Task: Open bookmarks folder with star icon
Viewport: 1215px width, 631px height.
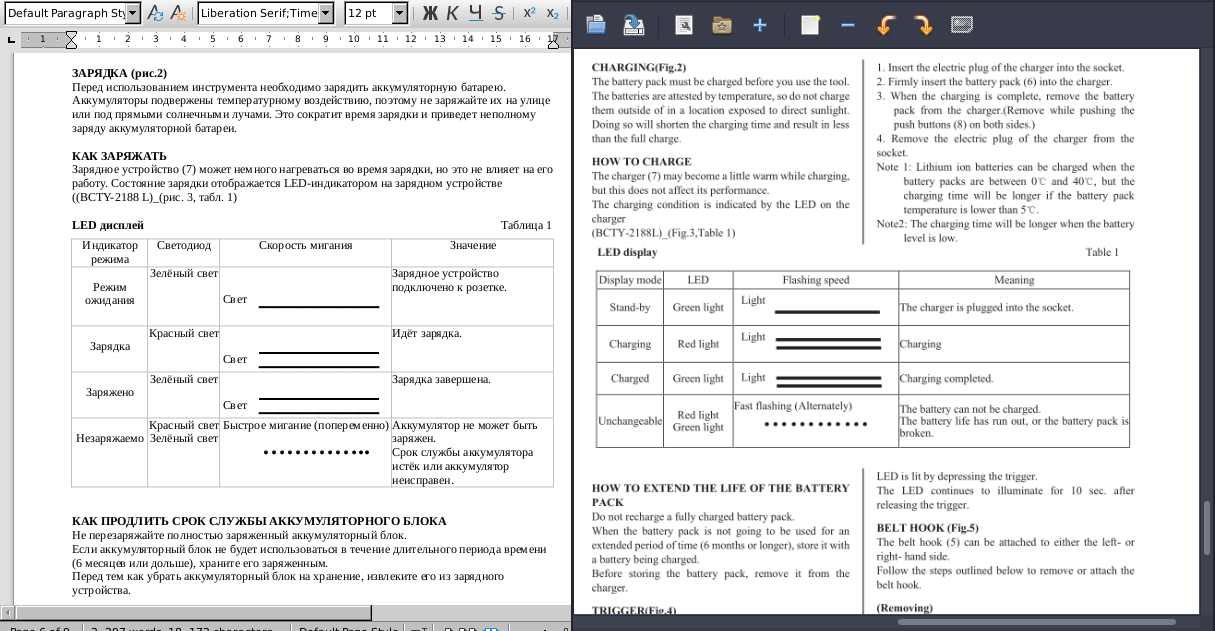Action: coord(722,25)
